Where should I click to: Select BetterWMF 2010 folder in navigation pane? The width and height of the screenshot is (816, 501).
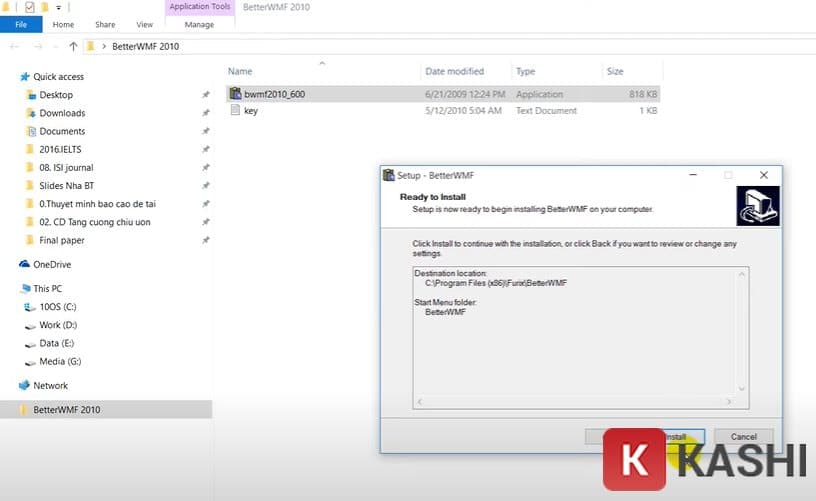pos(106,409)
